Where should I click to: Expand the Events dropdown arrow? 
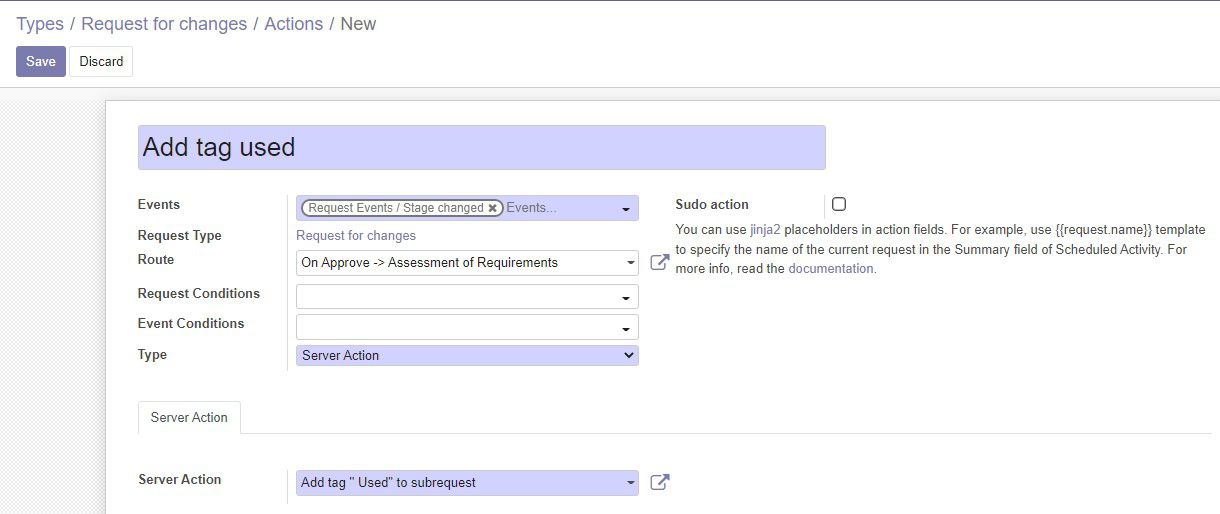[626, 209]
